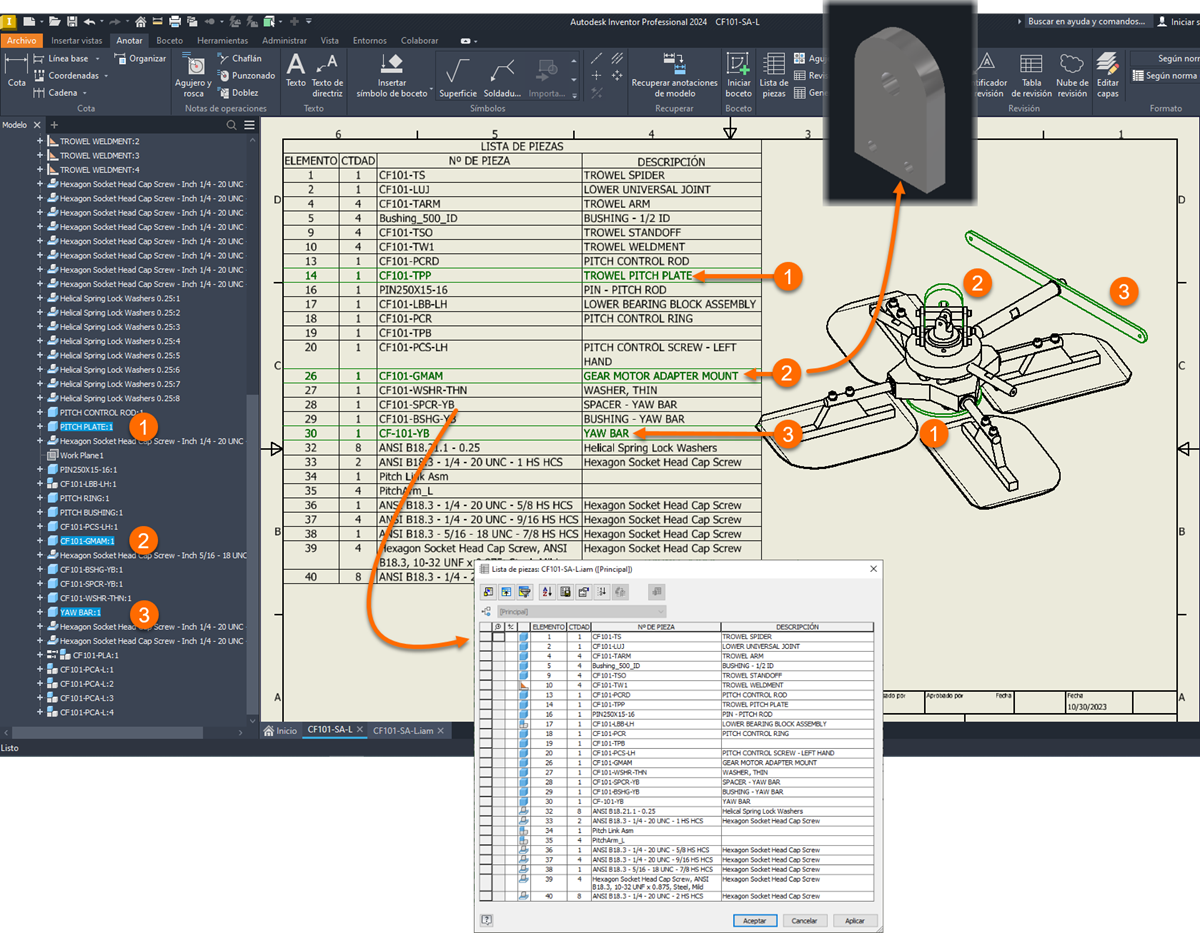Image resolution: width=1200 pixels, height=934 pixels.
Task: Add a Nube de revisión
Action: (x=1072, y=75)
